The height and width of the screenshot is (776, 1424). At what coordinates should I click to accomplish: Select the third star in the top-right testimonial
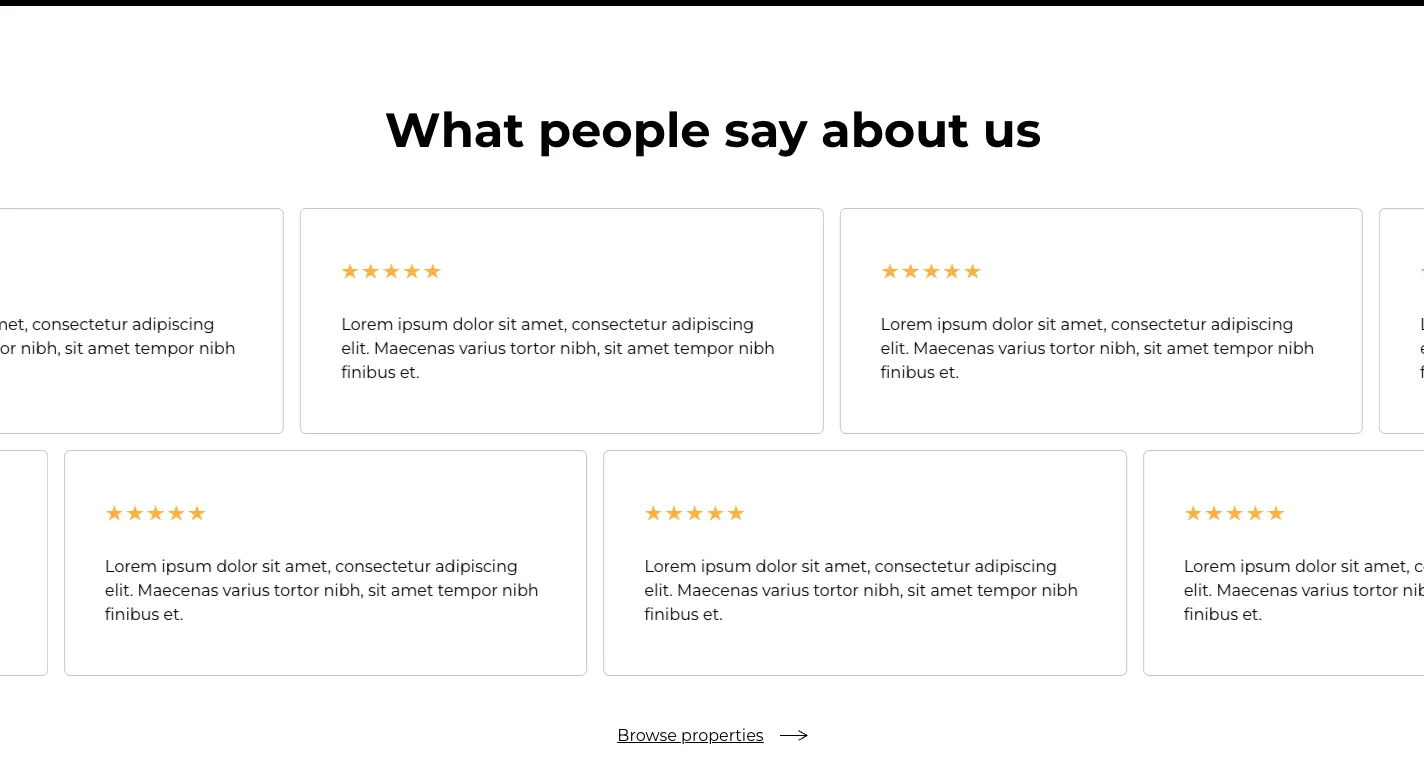coord(932,271)
